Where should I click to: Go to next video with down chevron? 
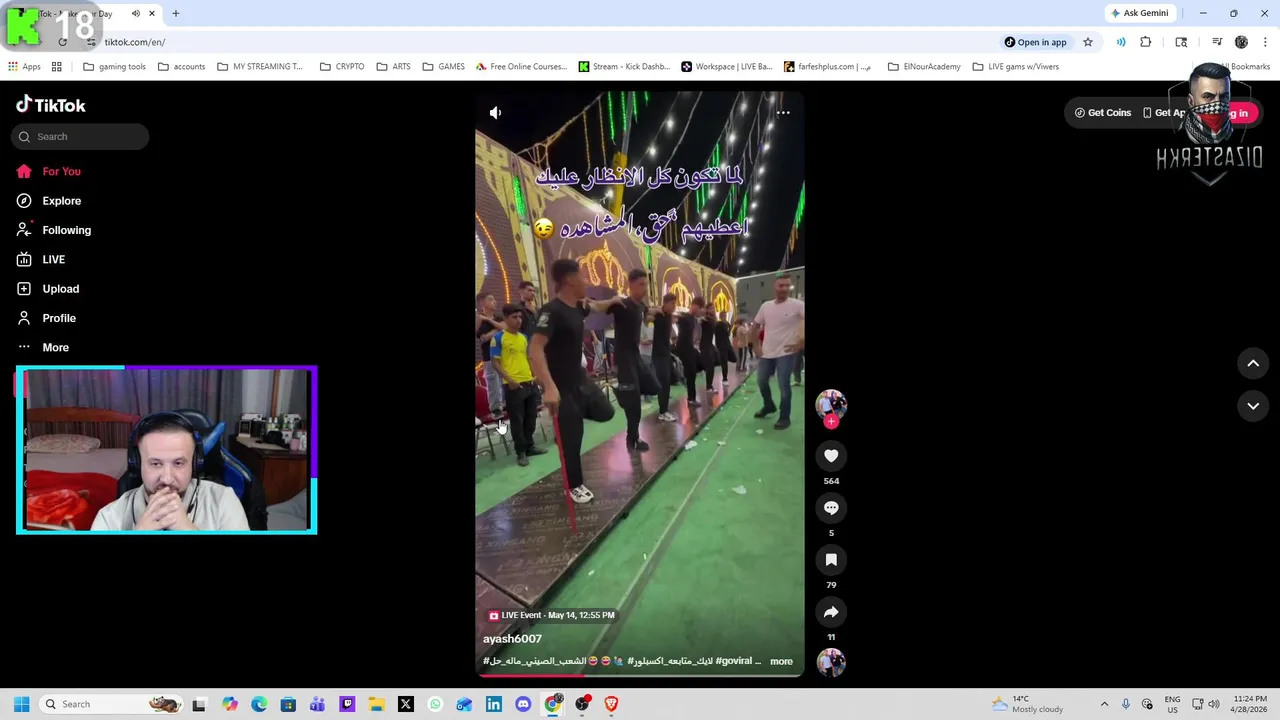click(x=1253, y=406)
